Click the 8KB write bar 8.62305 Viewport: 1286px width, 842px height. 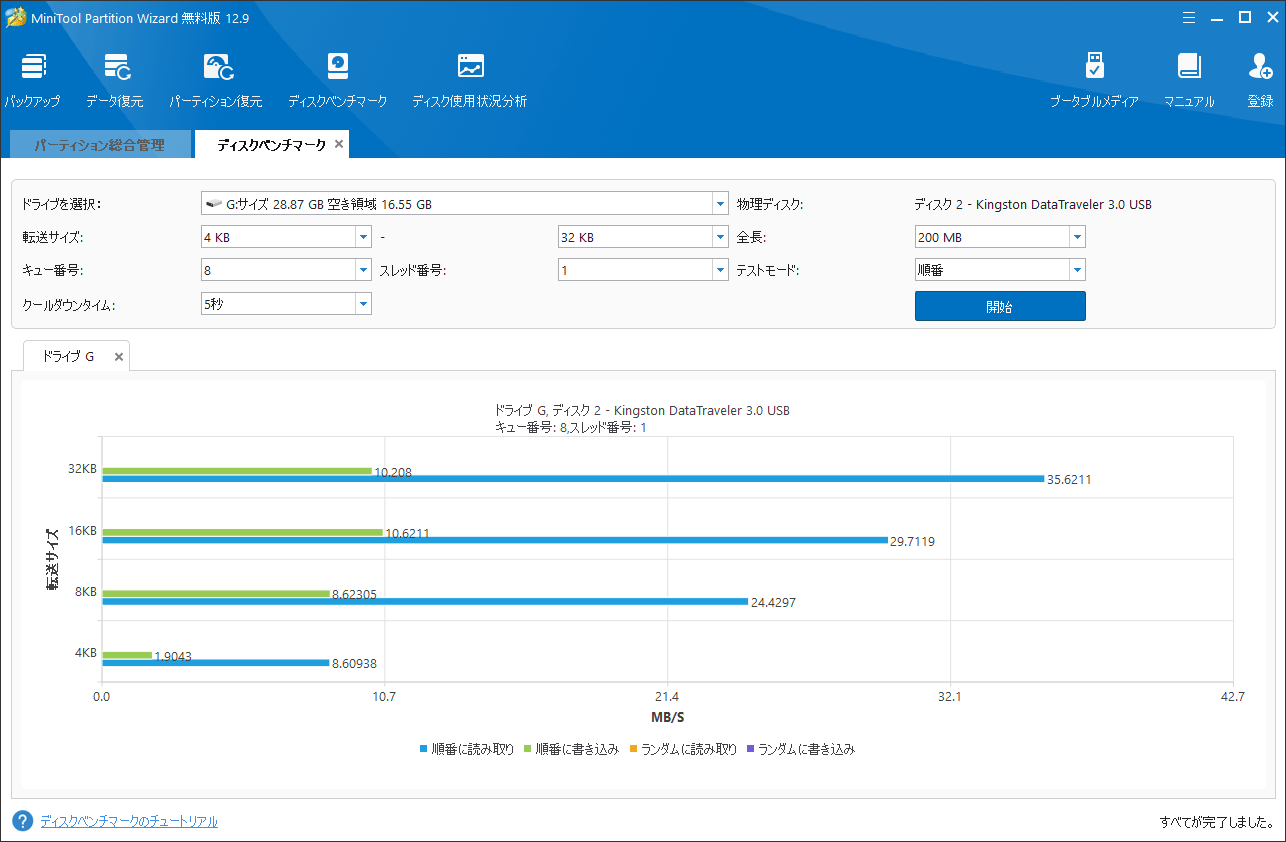pyautogui.click(x=216, y=593)
